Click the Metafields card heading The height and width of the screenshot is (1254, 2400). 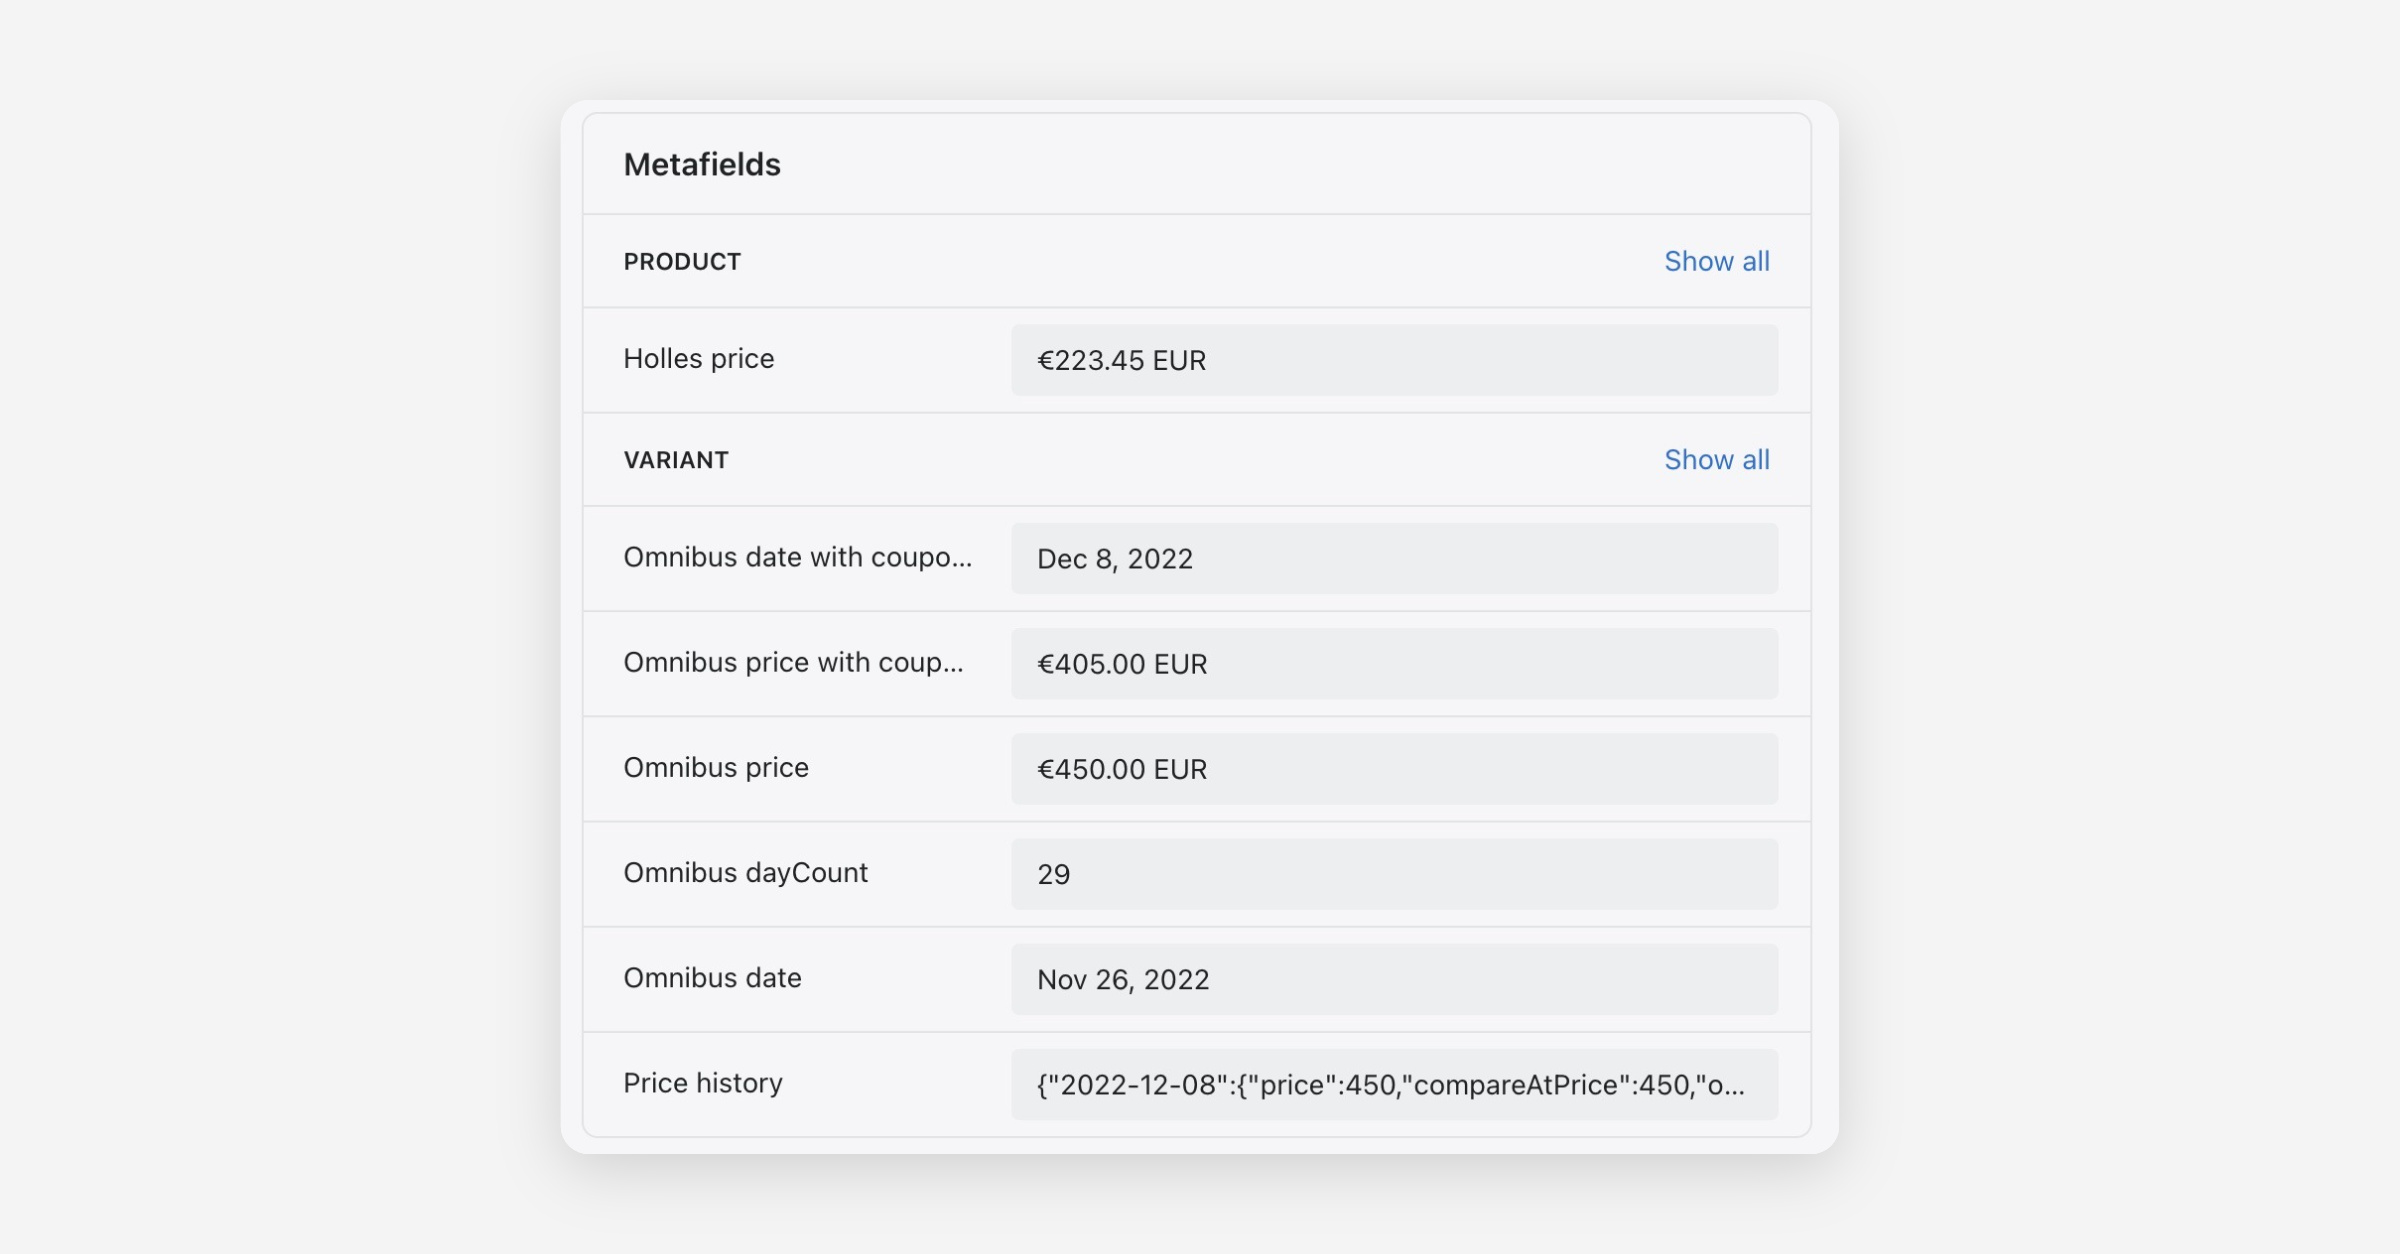click(x=701, y=164)
